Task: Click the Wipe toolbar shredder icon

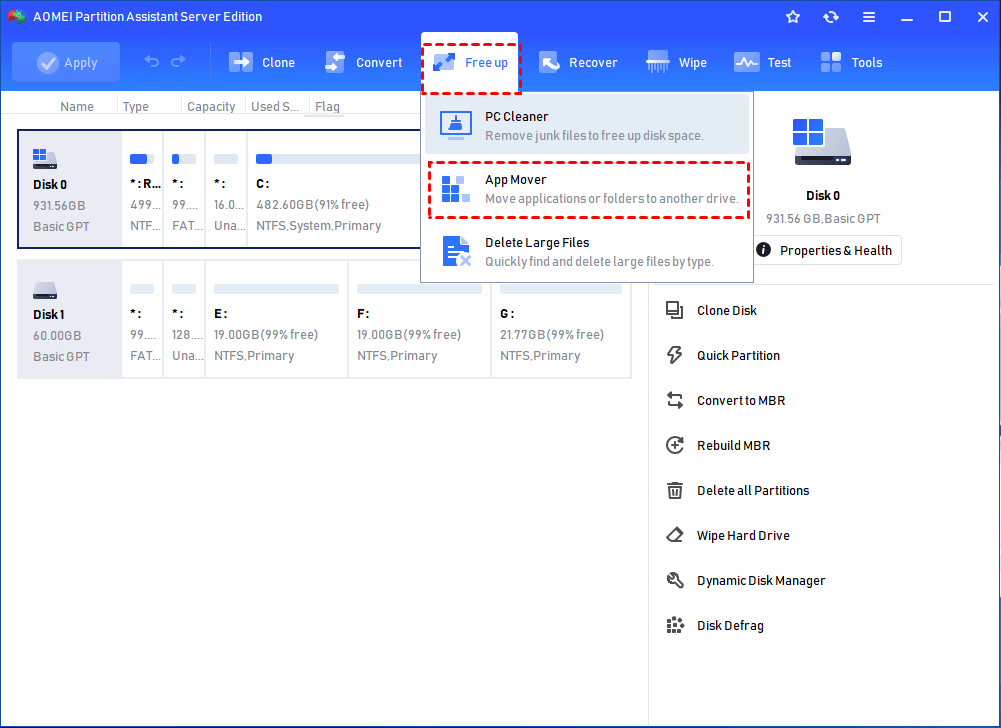Action: 658,62
